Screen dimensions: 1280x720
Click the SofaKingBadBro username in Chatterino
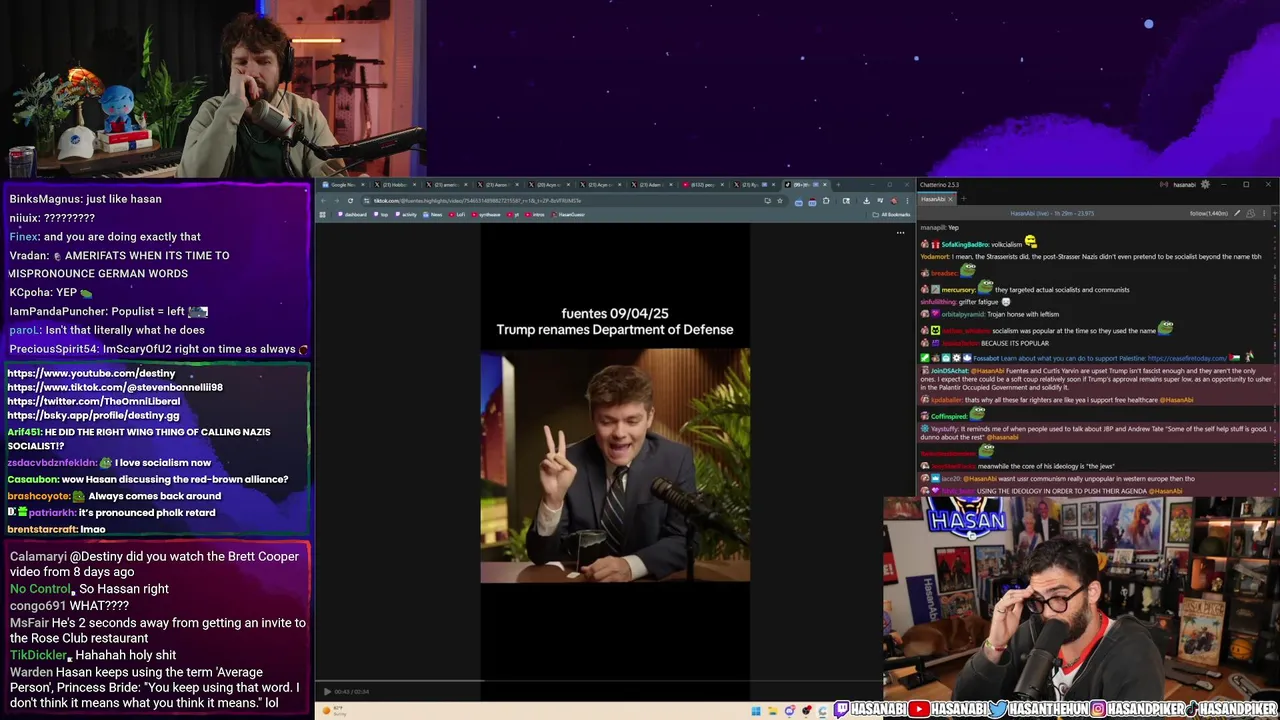[965, 244]
